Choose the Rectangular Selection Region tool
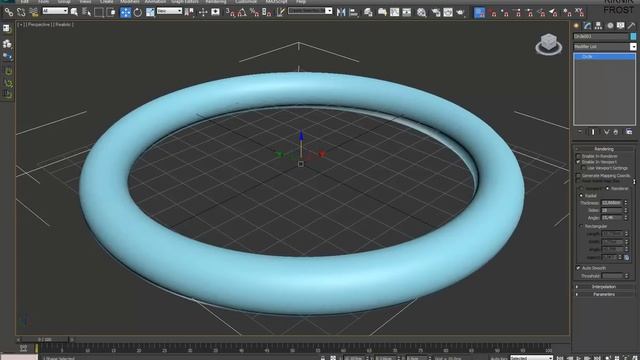 click(x=99, y=12)
